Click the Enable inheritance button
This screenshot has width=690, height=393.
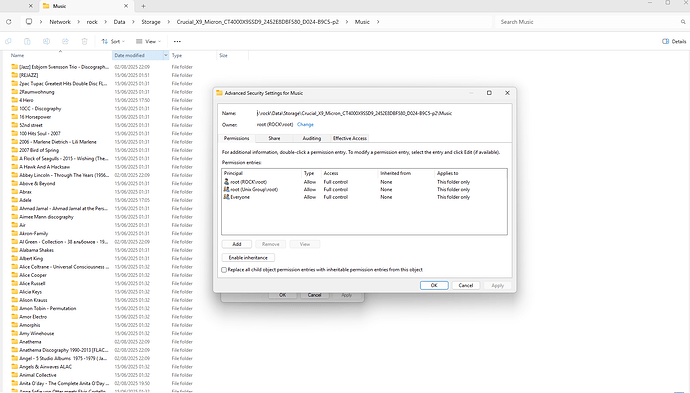pos(248,257)
